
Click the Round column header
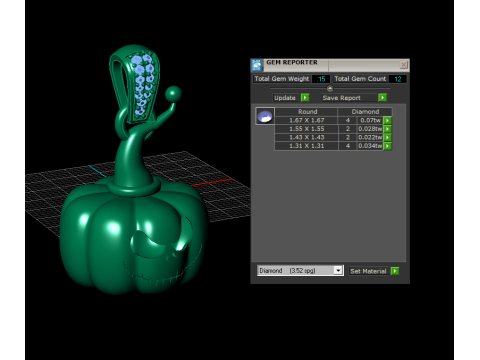tap(306, 112)
